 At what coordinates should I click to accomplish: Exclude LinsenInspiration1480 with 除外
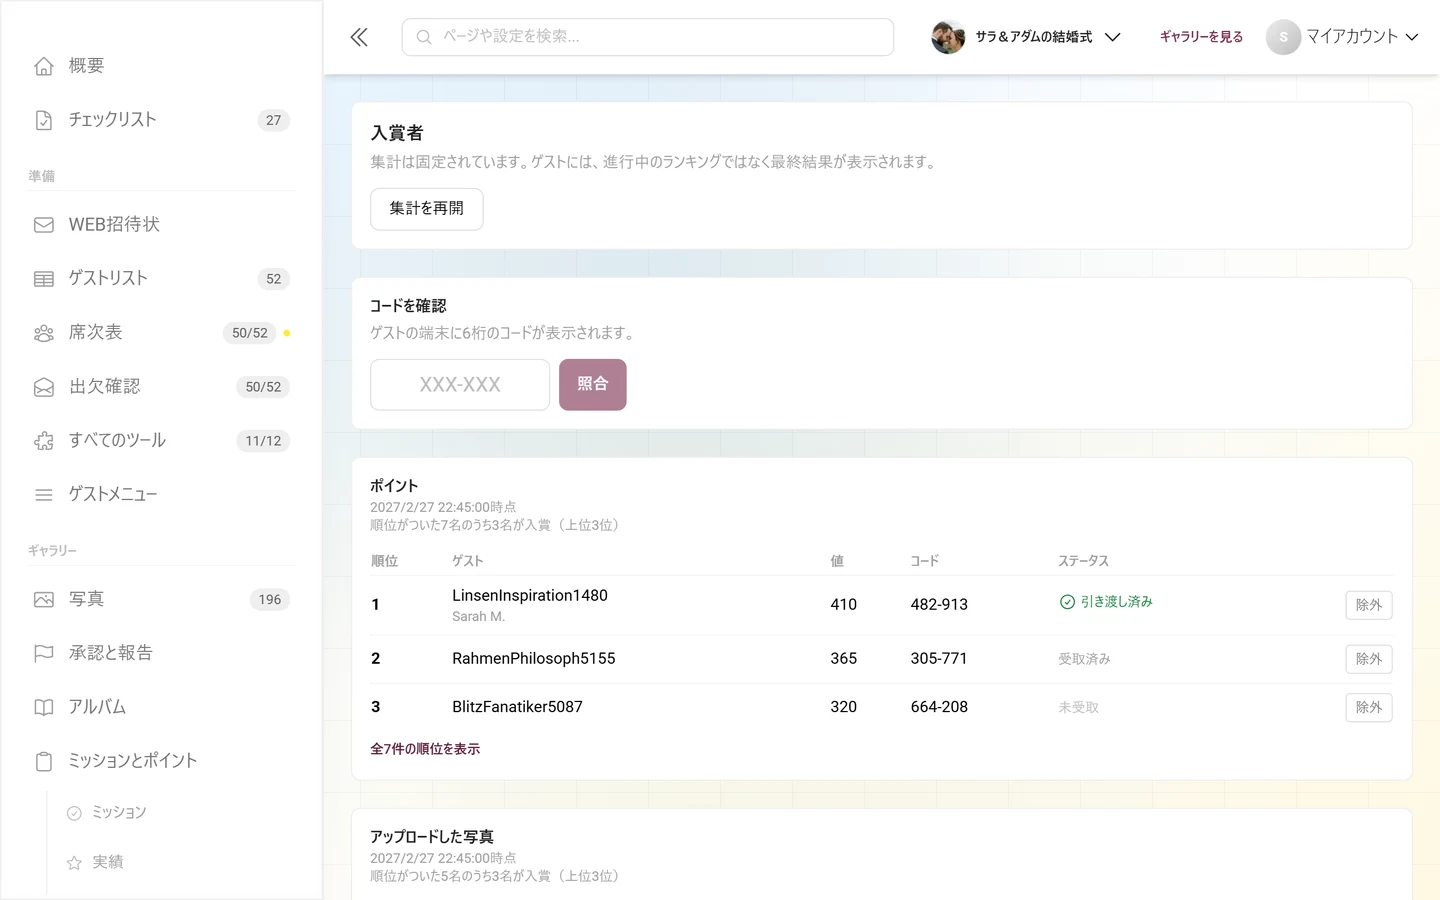tap(1369, 605)
